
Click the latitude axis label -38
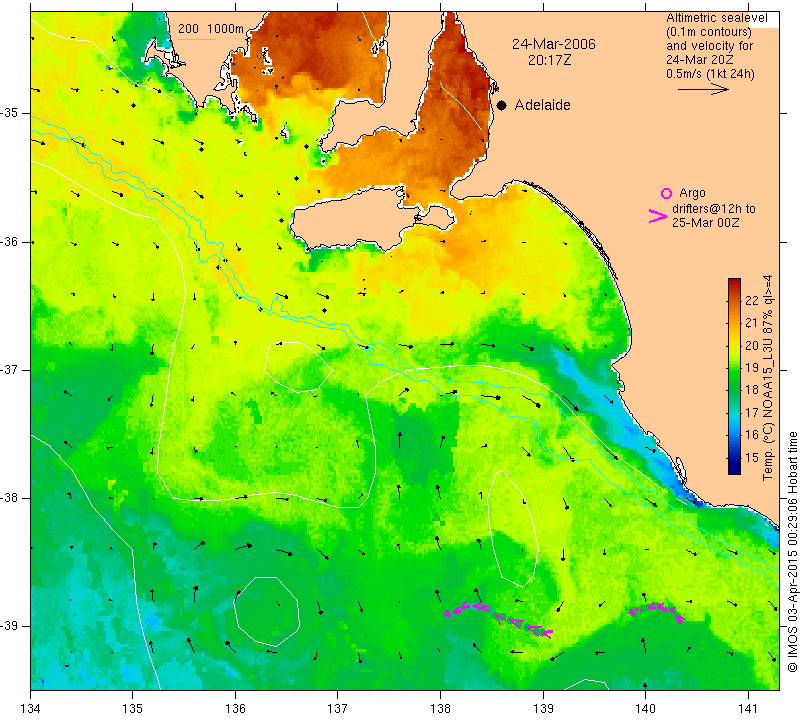[9, 498]
